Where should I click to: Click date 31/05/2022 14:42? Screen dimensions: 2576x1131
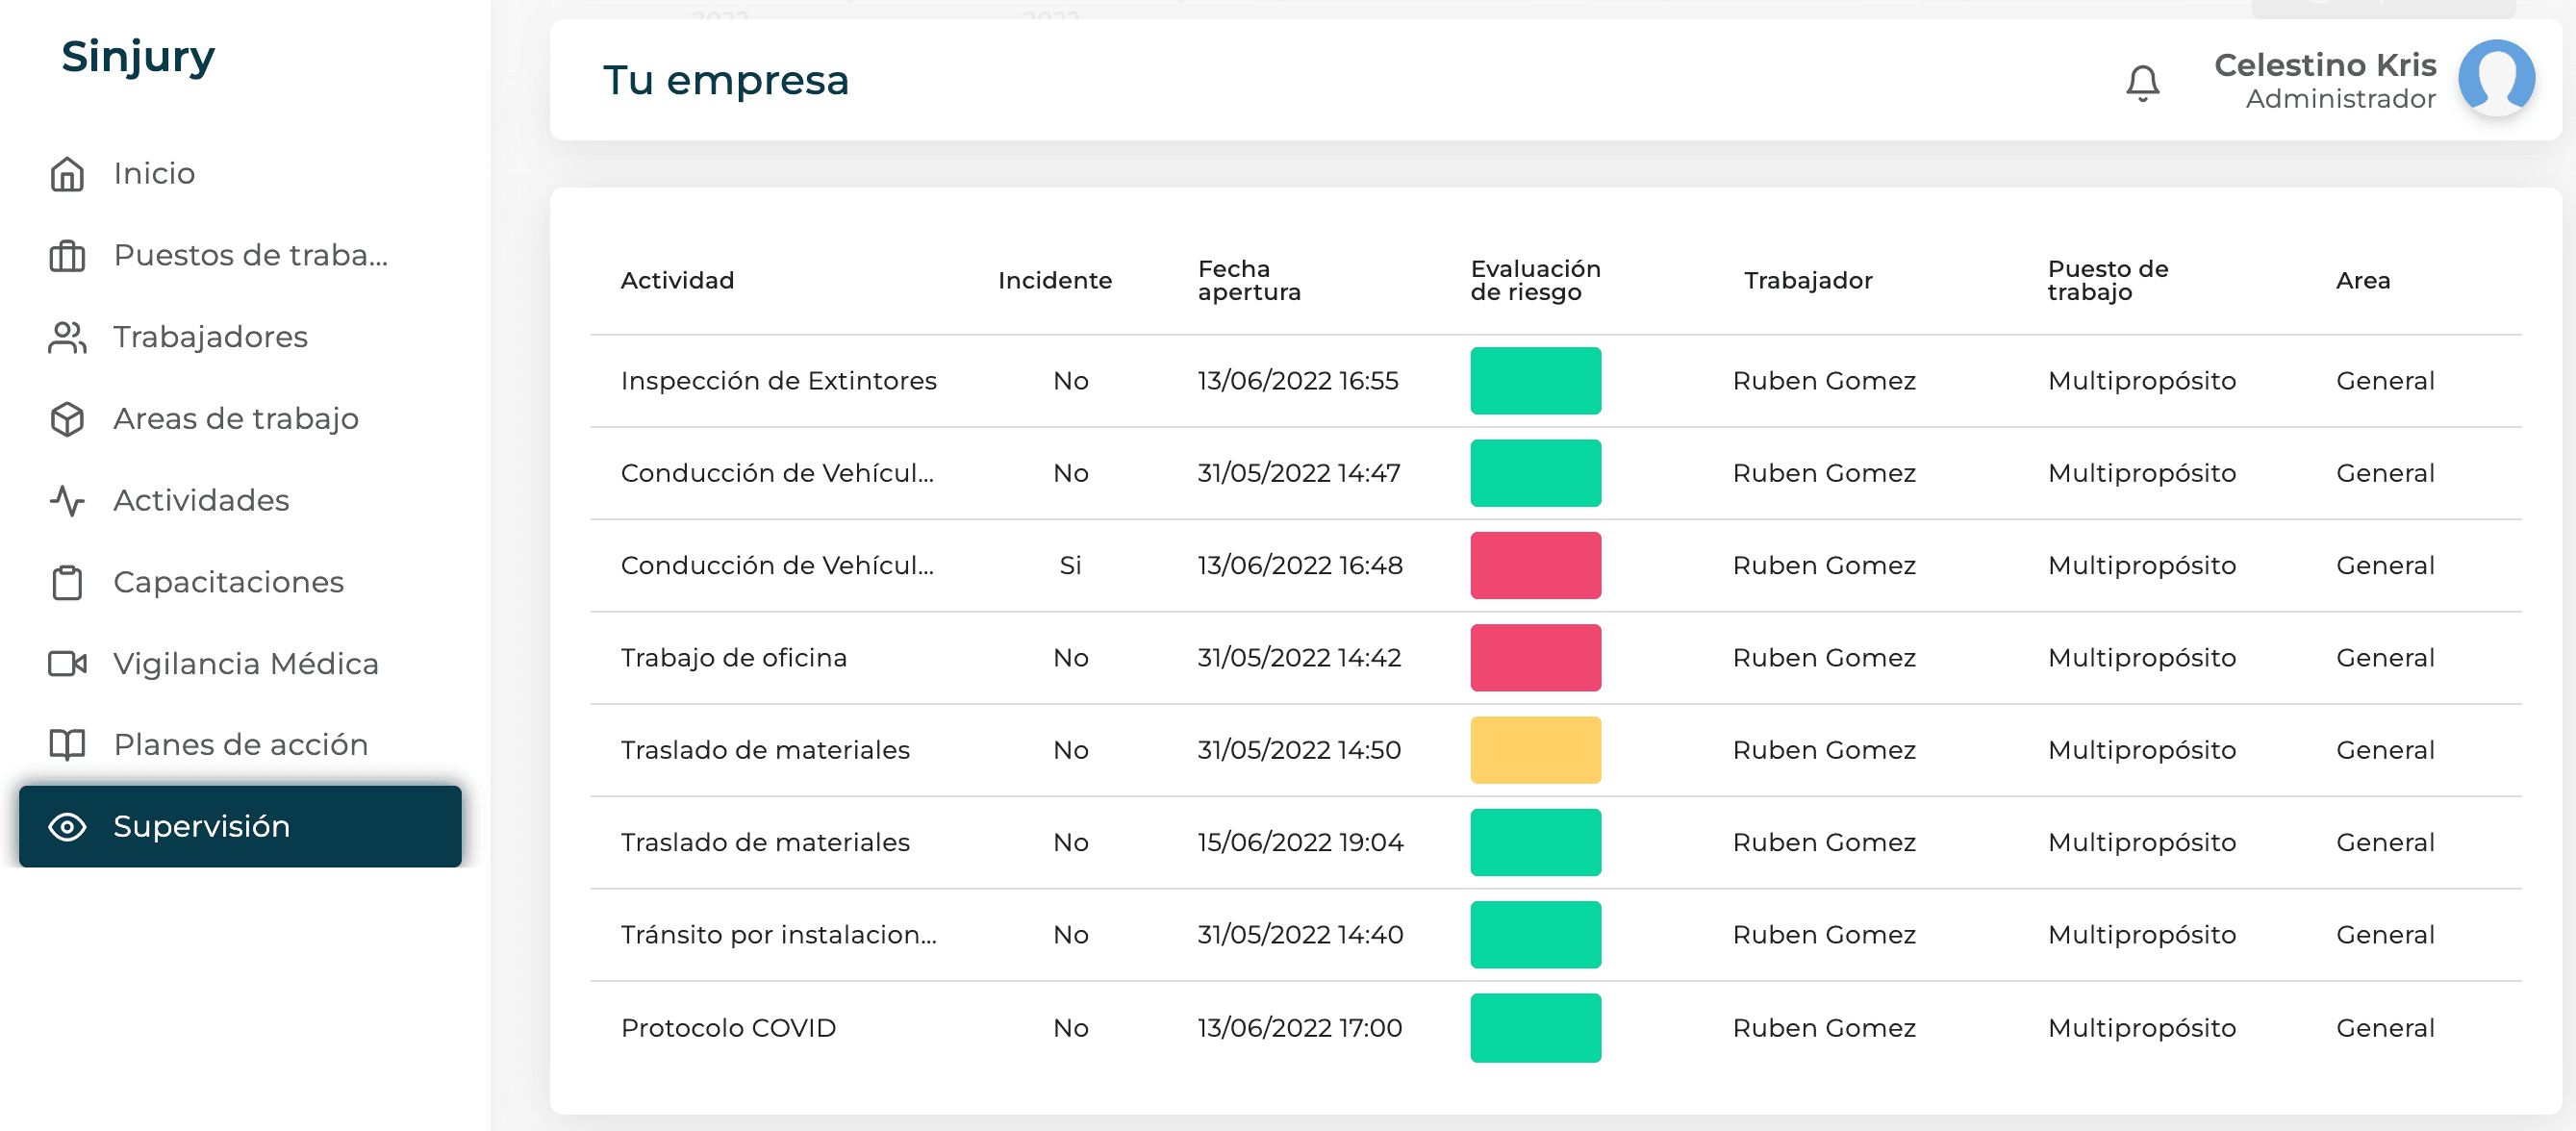[x=1299, y=658]
